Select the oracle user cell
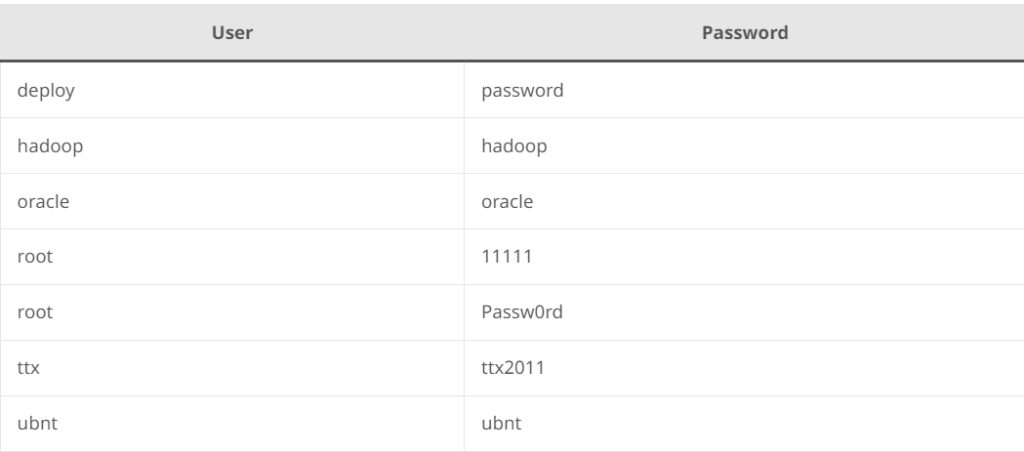1024x452 pixels. point(232,201)
